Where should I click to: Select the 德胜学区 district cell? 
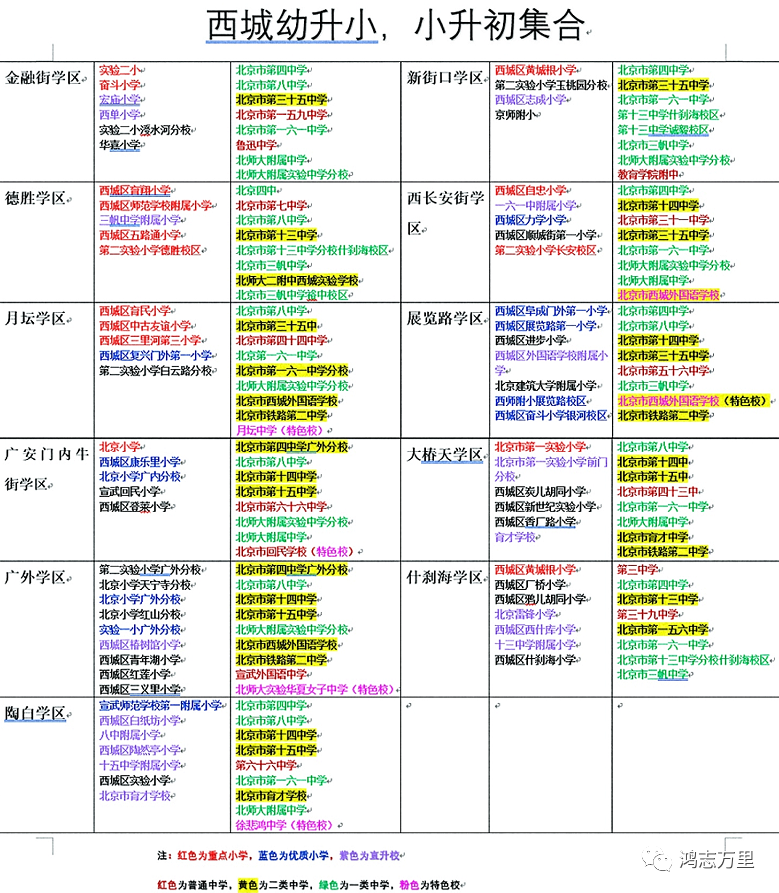47,242
